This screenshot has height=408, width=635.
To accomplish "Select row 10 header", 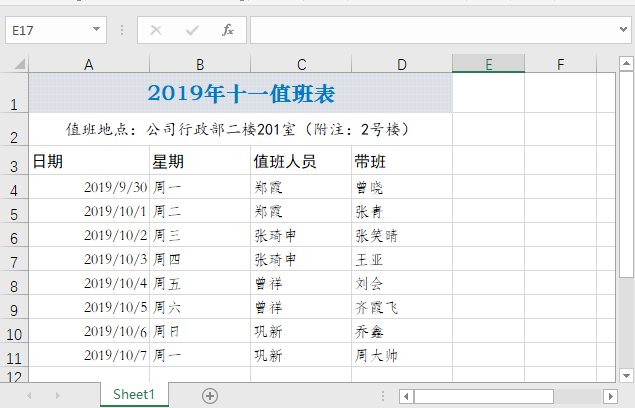I will coord(14,331).
